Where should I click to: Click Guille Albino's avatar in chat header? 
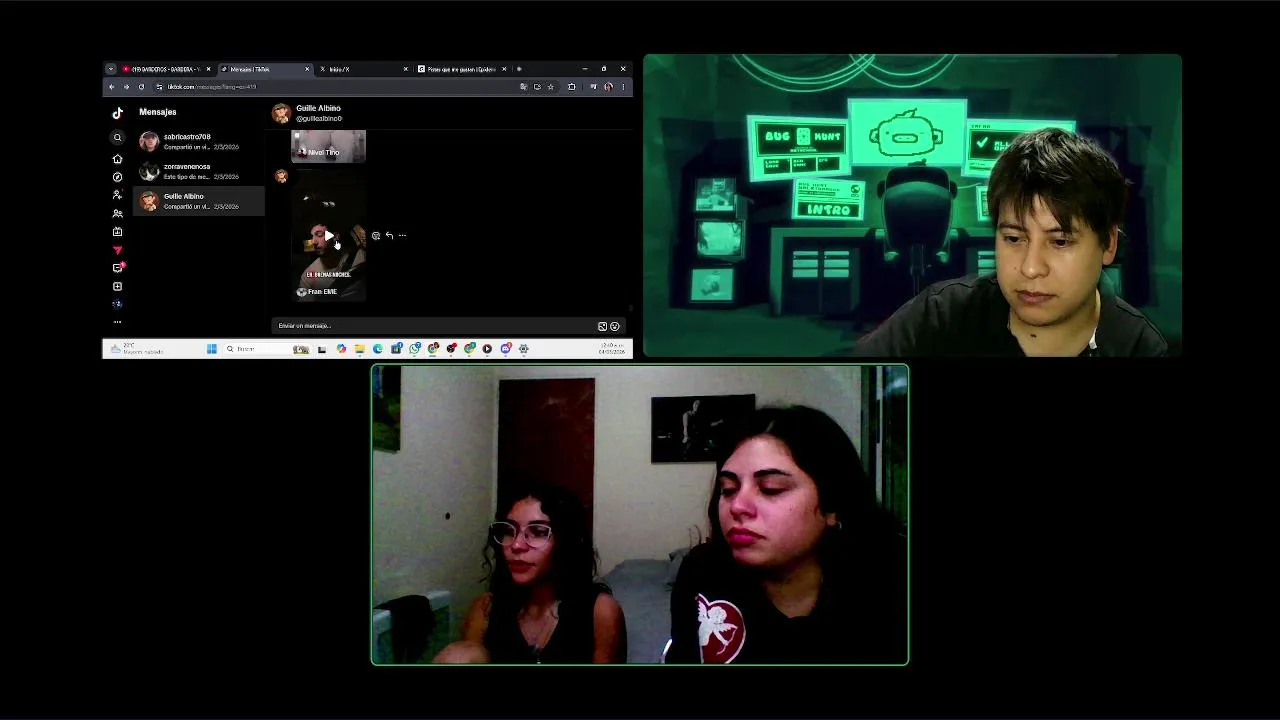point(281,113)
